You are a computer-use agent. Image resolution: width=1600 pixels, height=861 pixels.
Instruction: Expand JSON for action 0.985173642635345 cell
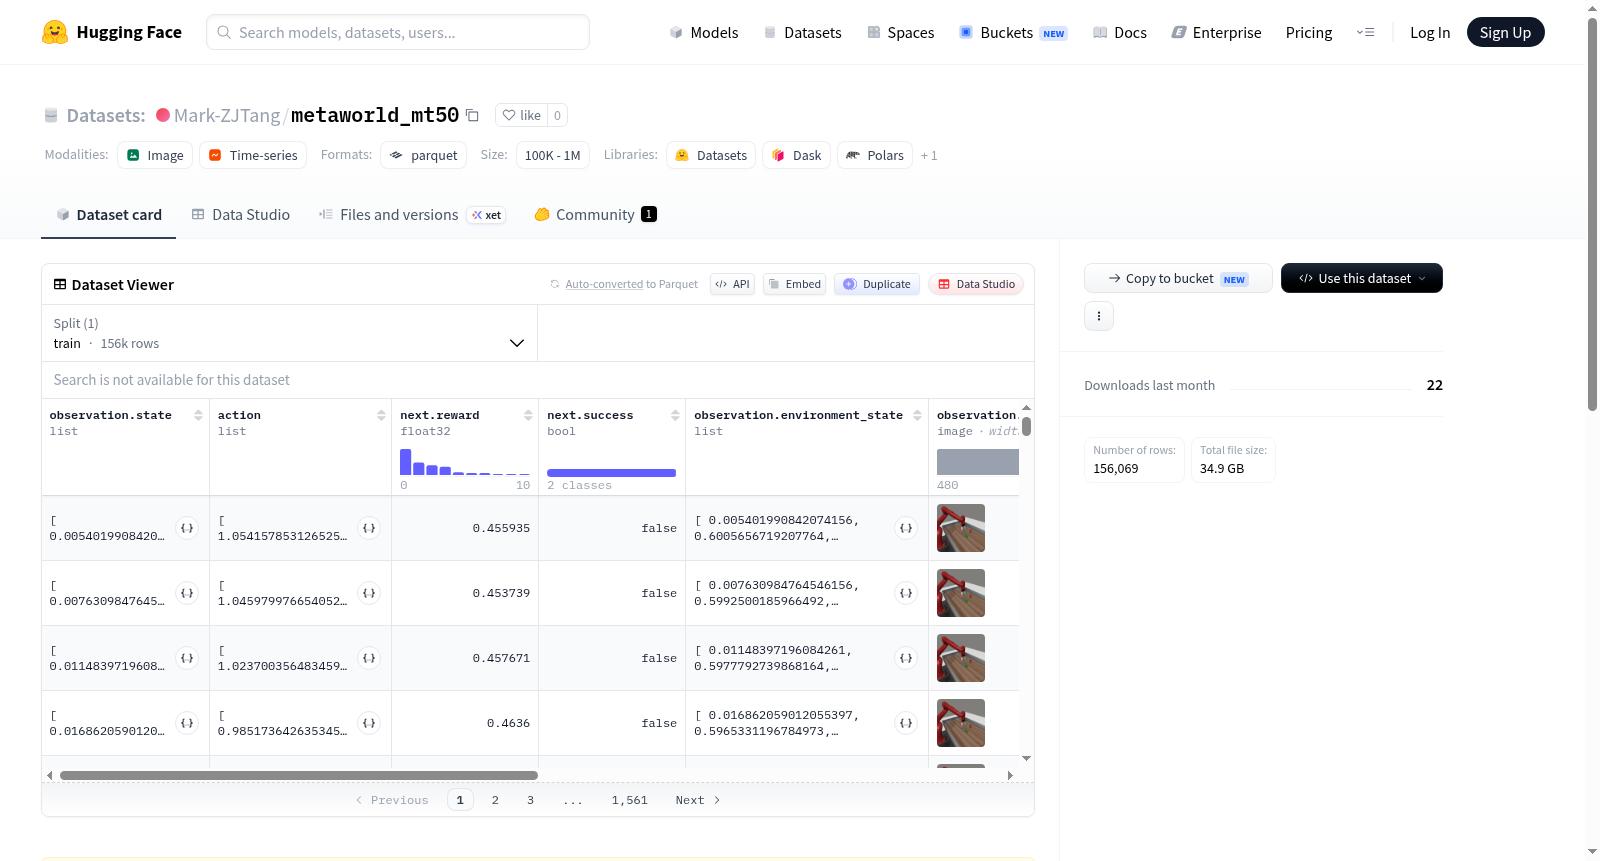pos(369,723)
